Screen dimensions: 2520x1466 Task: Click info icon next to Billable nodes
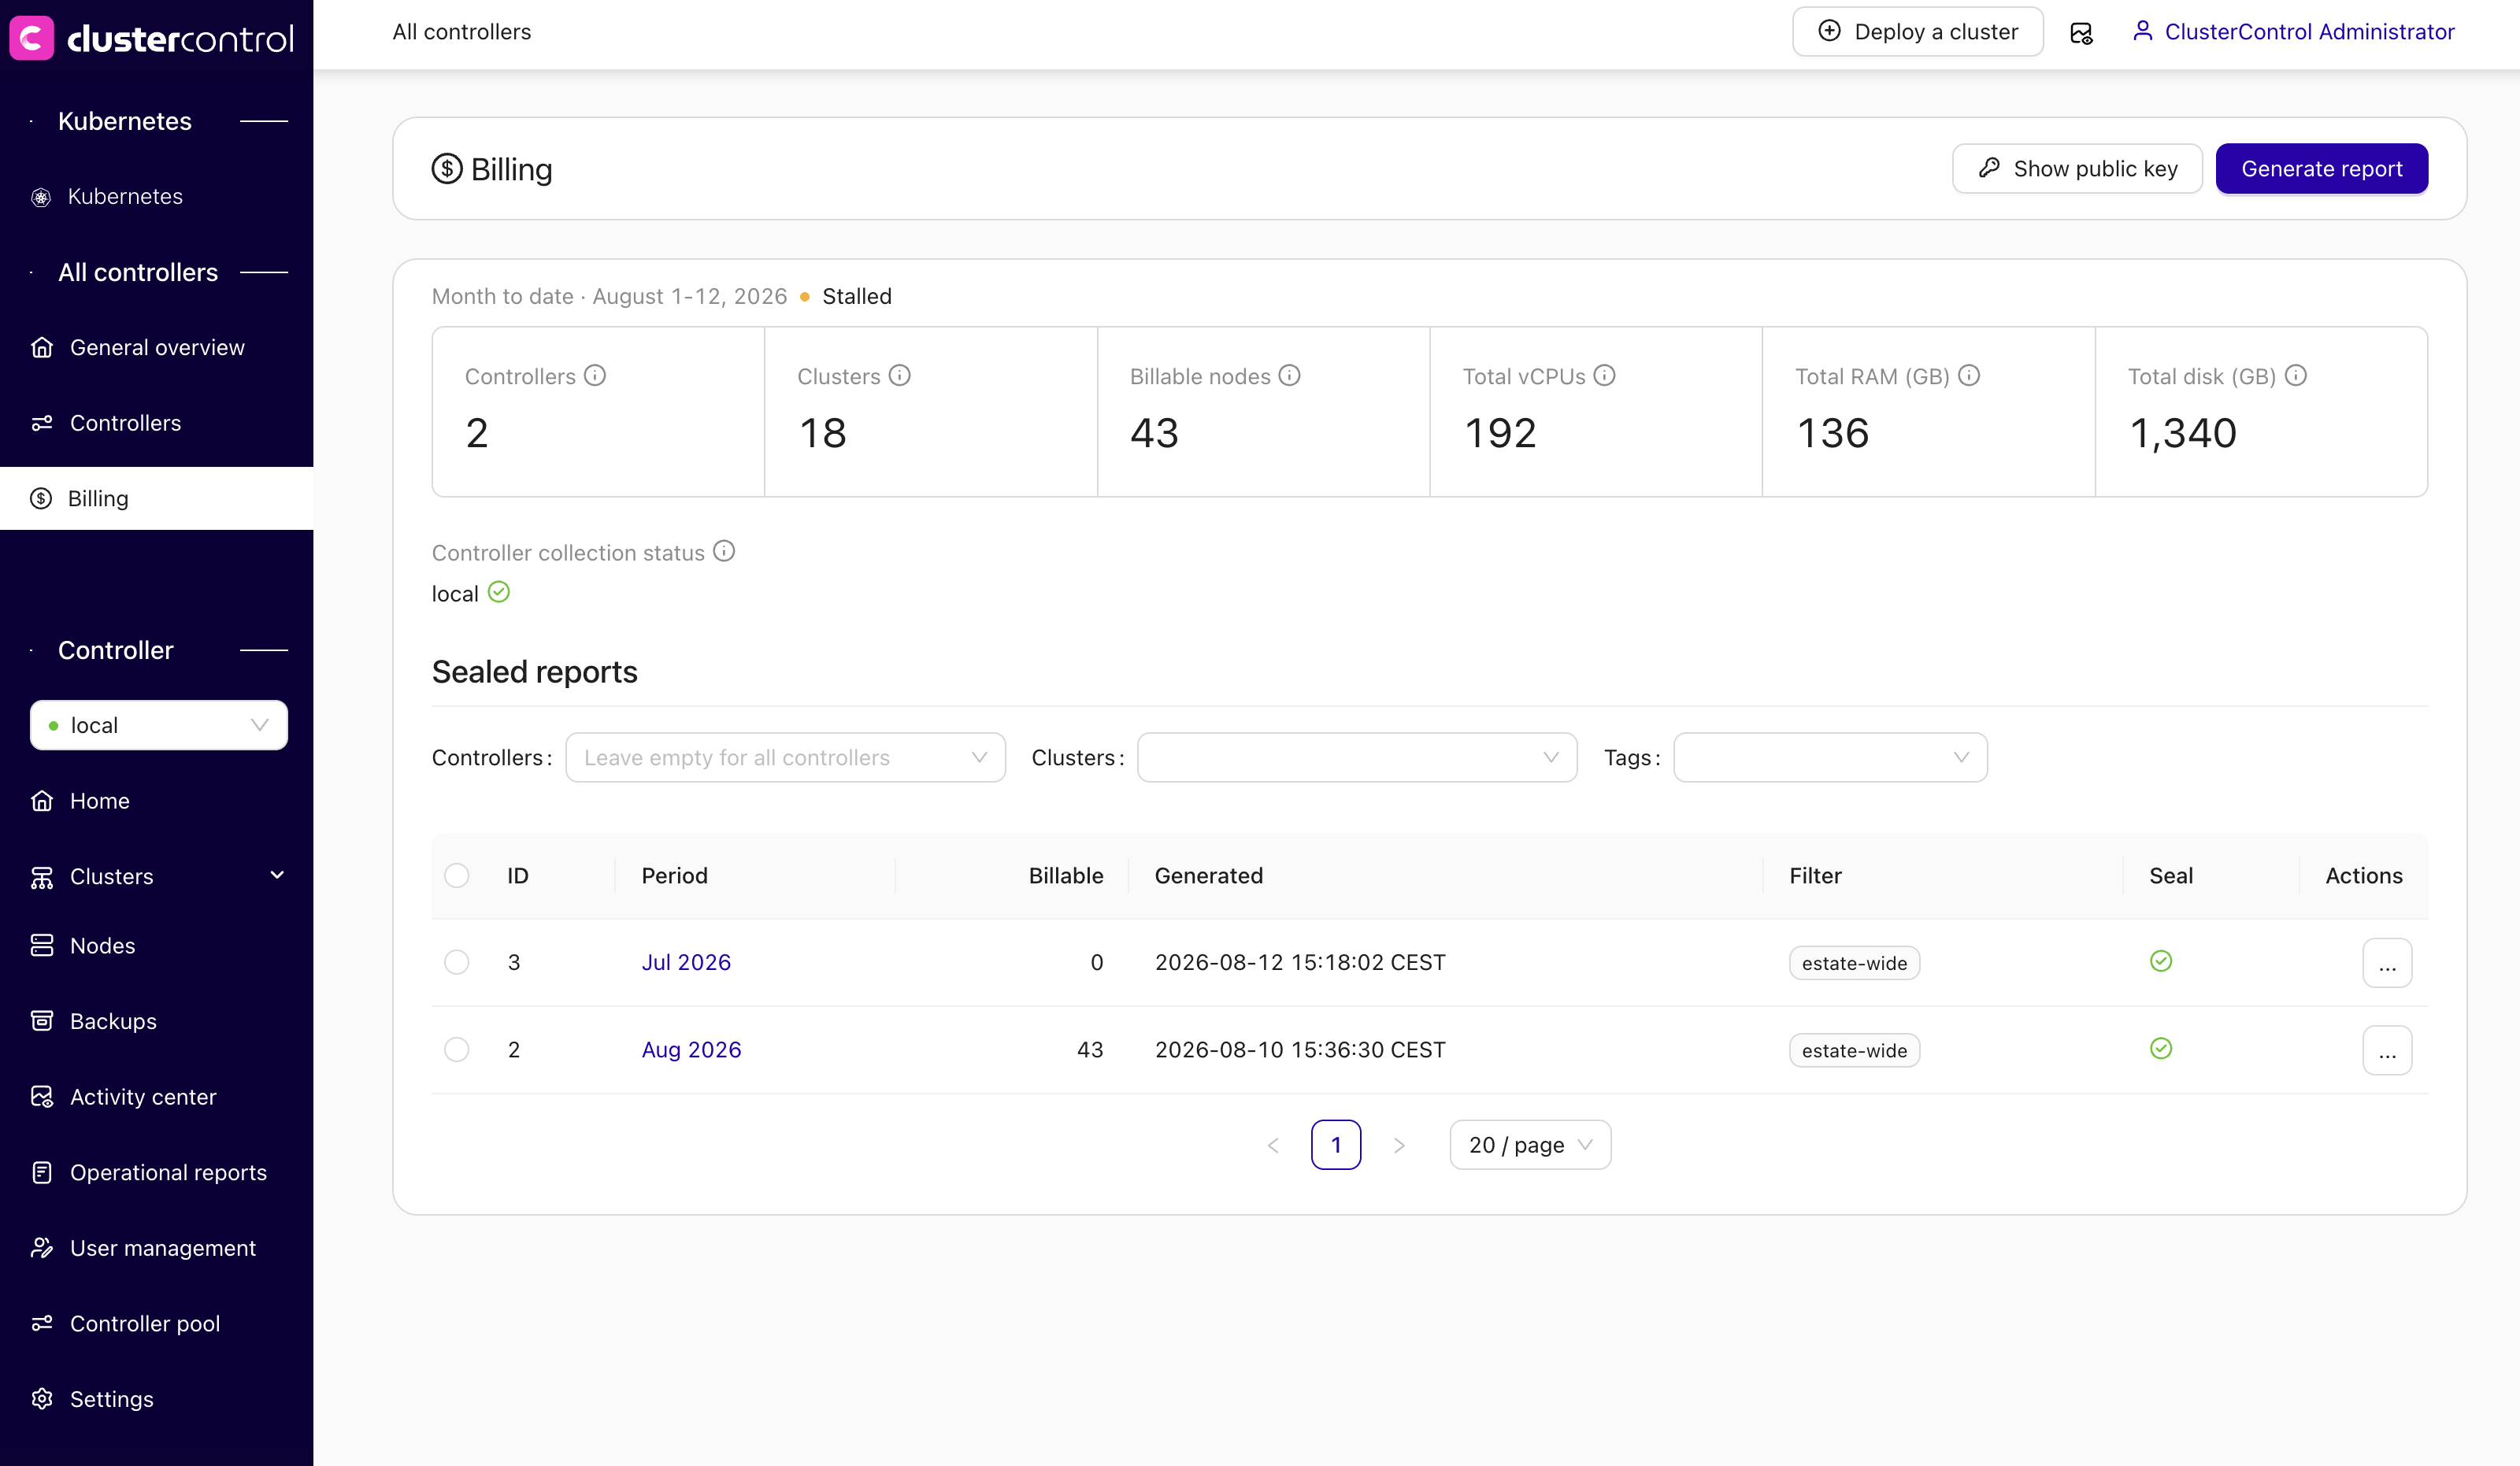[1290, 375]
